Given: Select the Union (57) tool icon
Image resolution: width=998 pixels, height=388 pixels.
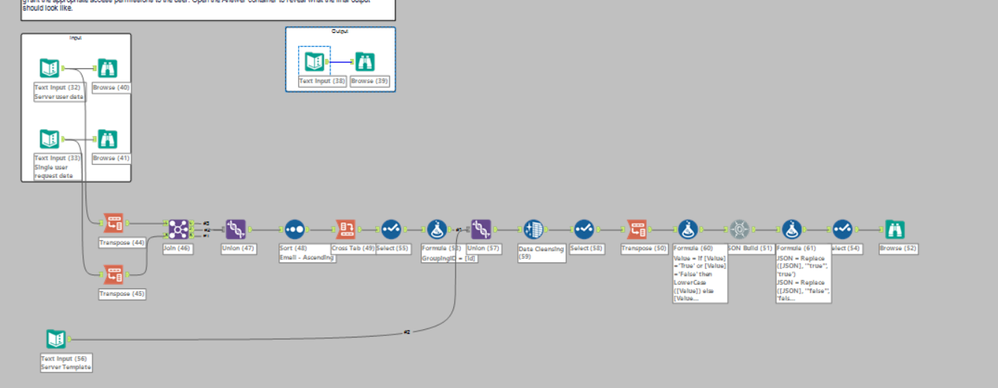Looking at the screenshot, I should 481,229.
